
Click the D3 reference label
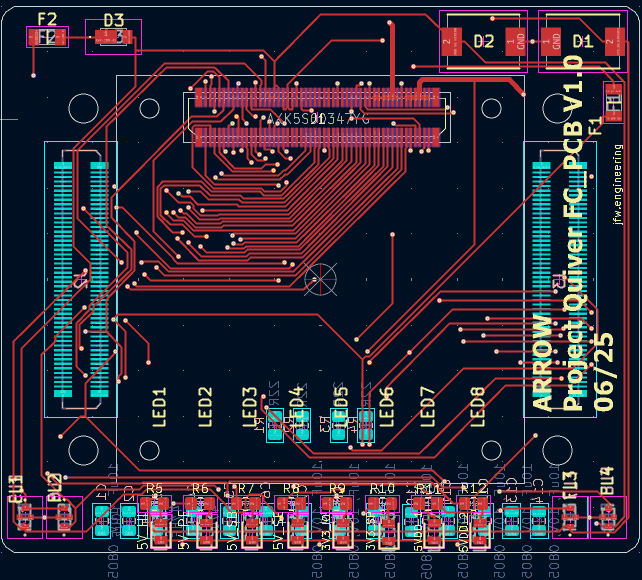pyautogui.click(x=113, y=20)
